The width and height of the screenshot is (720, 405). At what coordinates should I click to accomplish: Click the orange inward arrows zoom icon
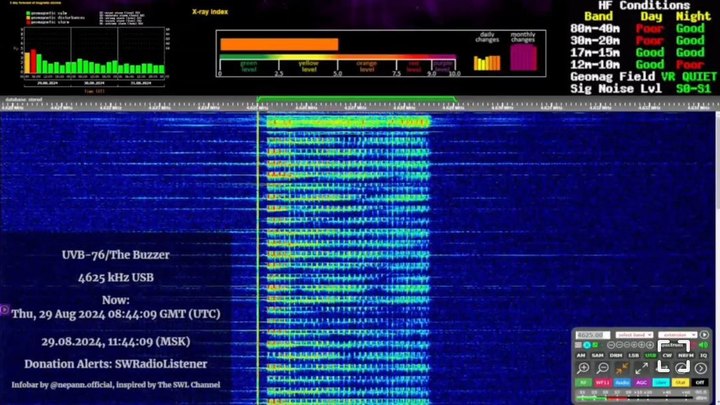pyautogui.click(x=622, y=368)
